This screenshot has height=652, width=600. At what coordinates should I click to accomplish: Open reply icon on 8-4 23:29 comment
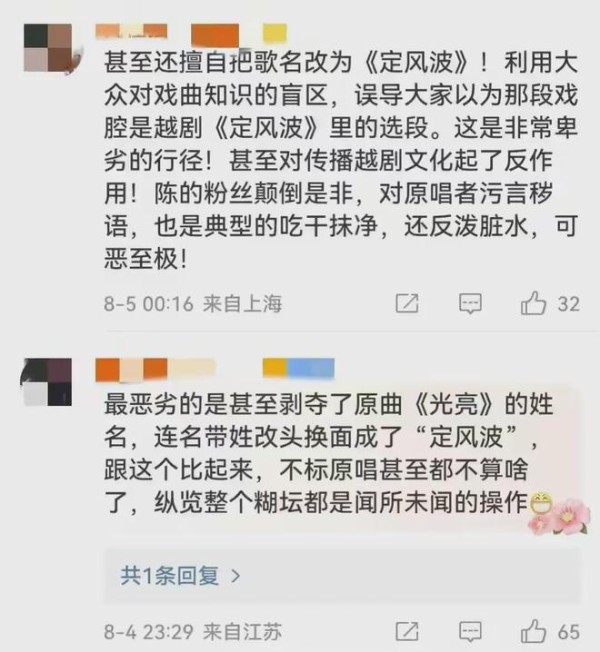(470, 632)
